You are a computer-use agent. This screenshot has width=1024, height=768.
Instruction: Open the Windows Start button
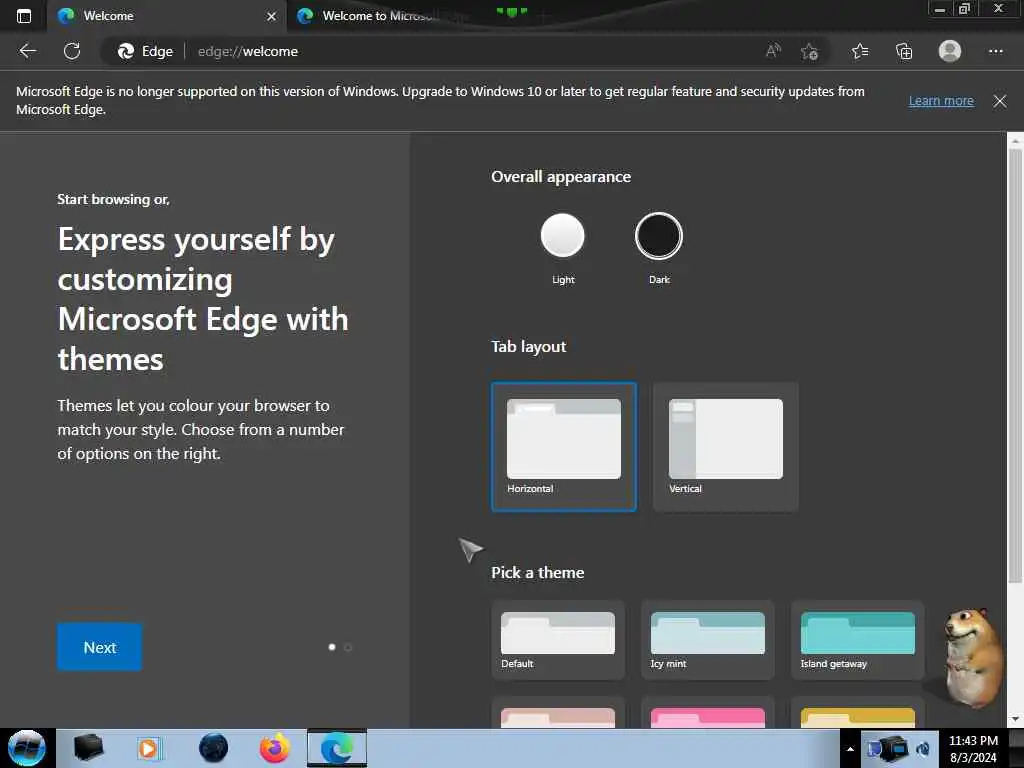[x=27, y=748]
